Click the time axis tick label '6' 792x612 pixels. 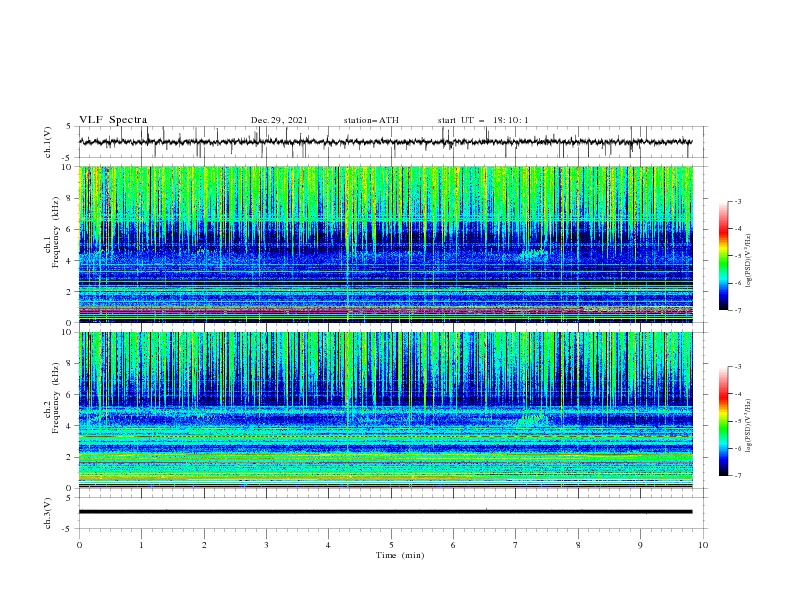point(453,545)
